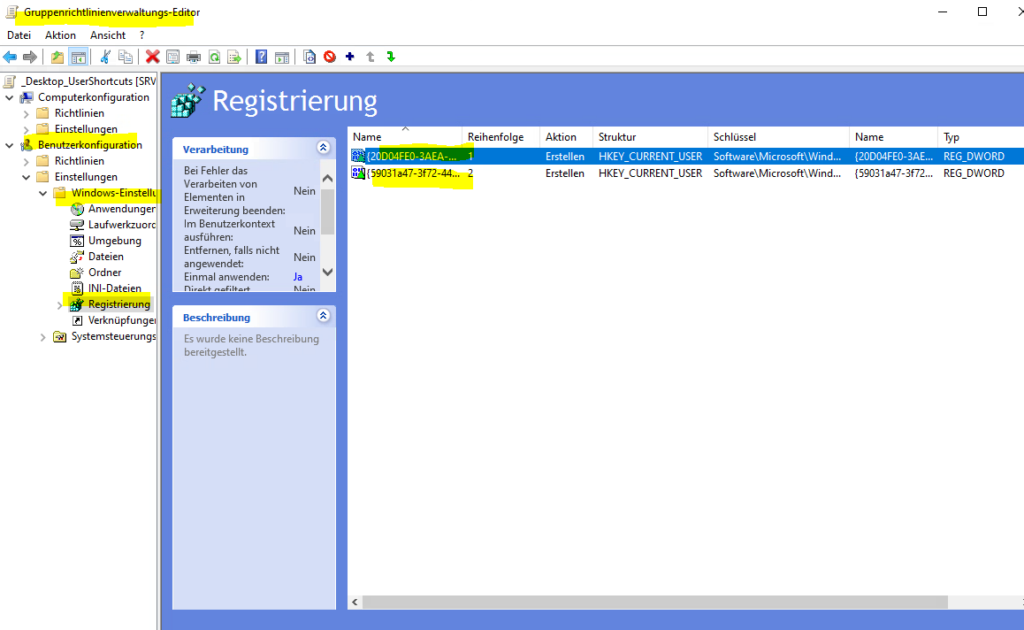Click the red circle disable-item icon

coord(329,57)
